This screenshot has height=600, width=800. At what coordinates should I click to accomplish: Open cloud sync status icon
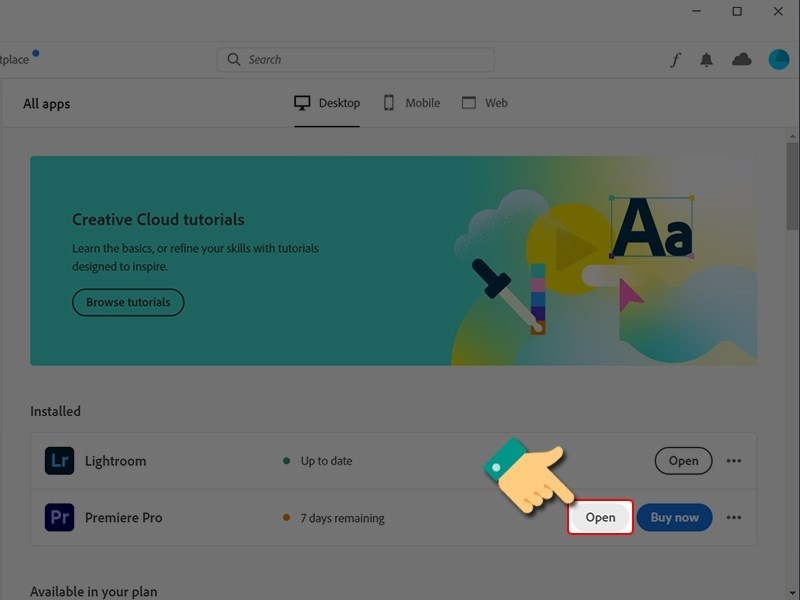[x=741, y=60]
